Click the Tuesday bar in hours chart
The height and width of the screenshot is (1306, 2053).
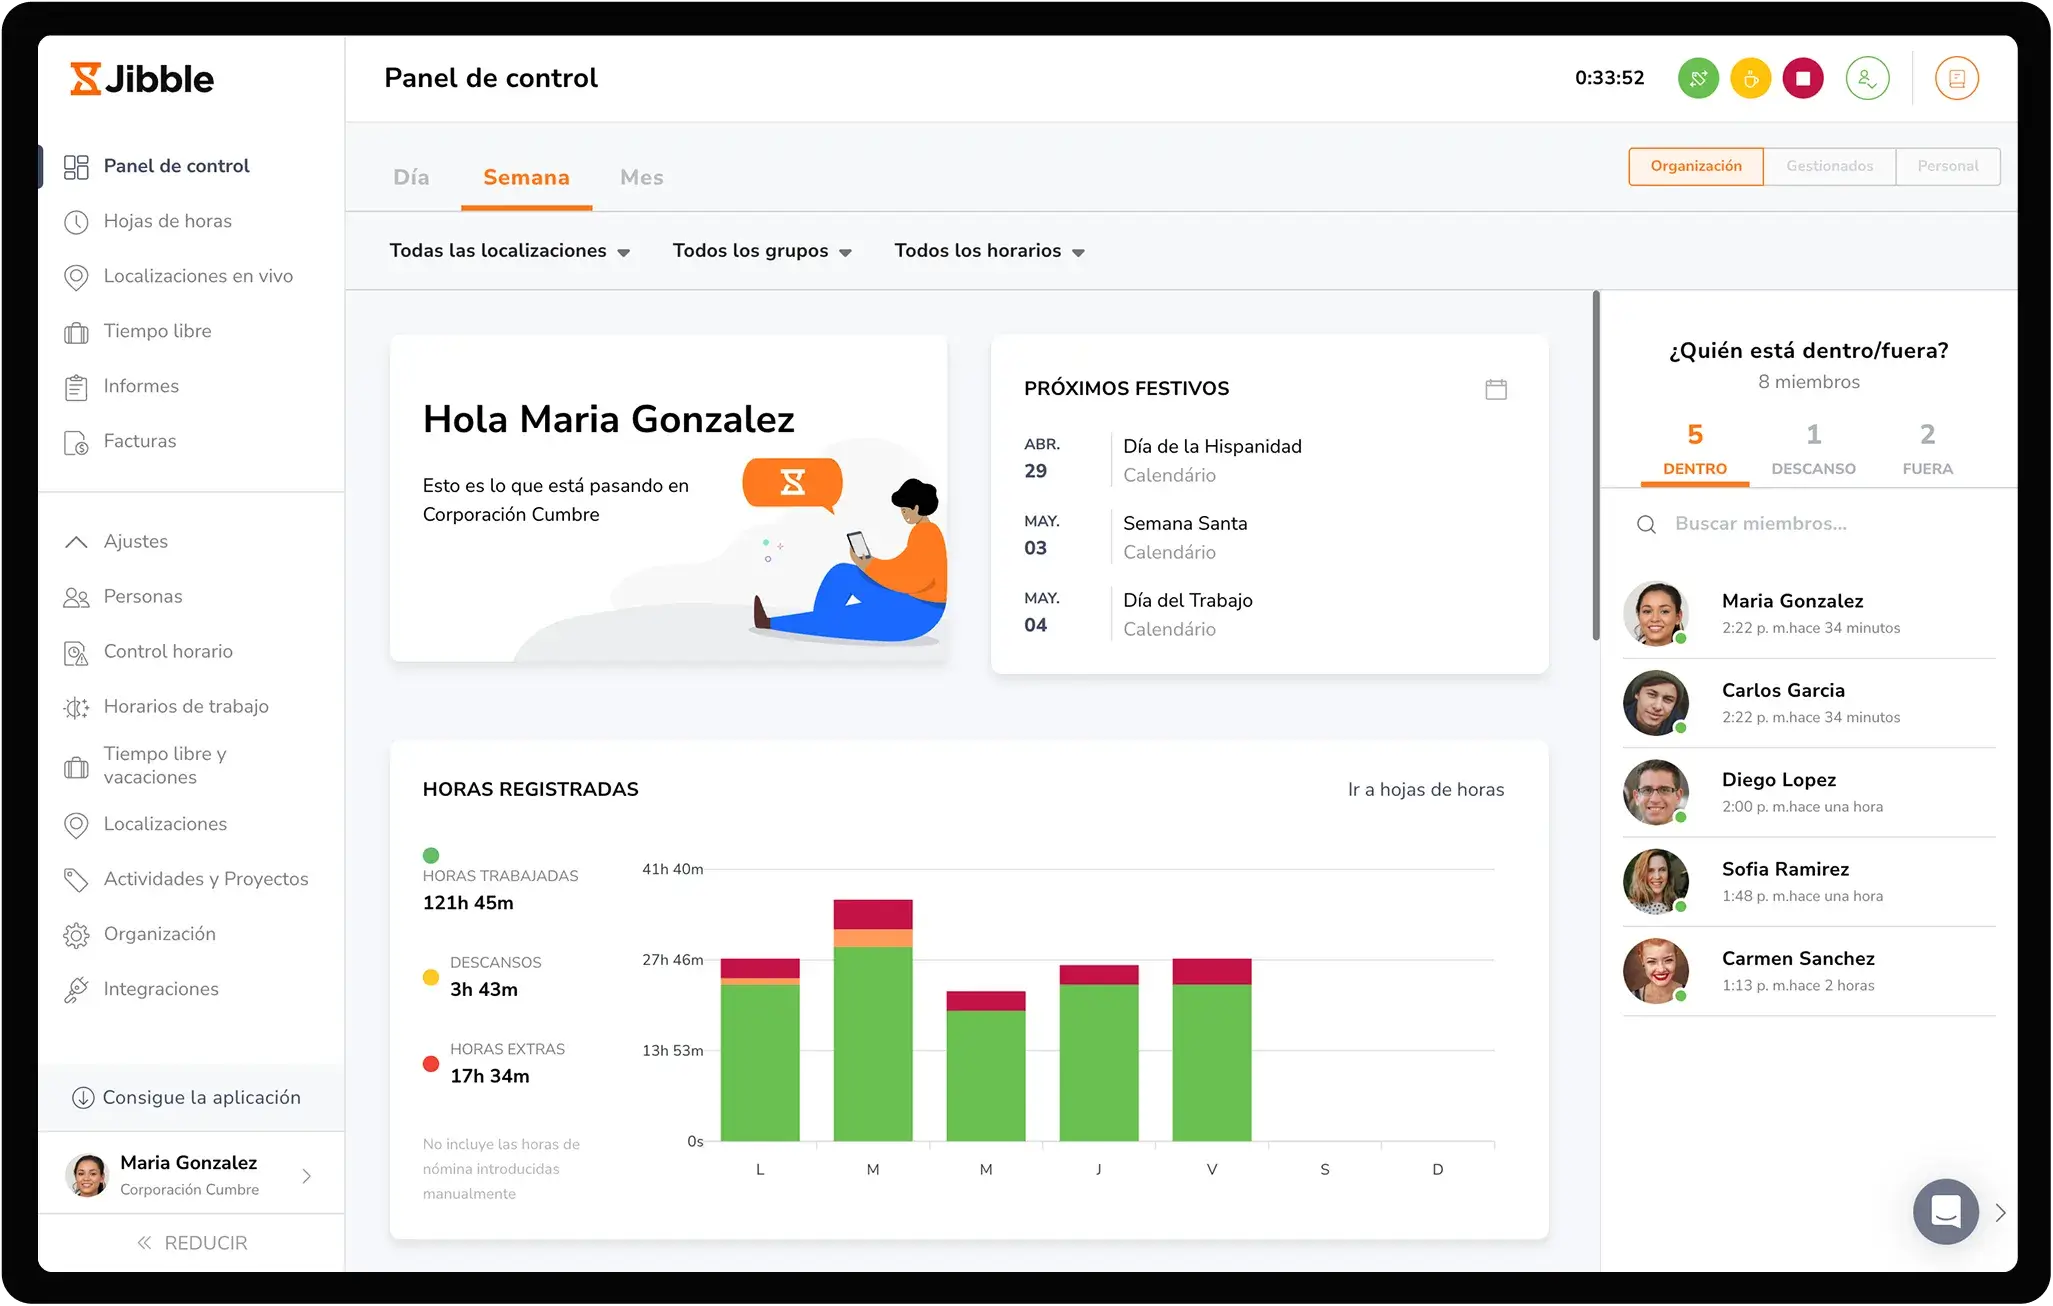click(x=872, y=1030)
